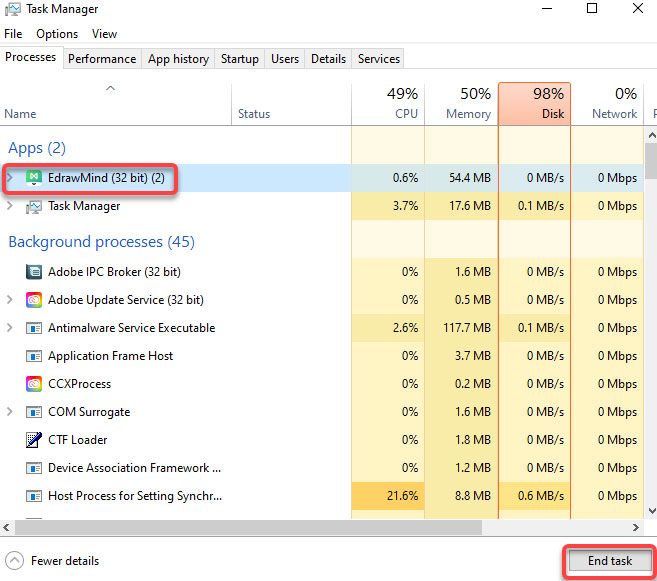The image size is (657, 581).
Task: Click the Apps (2) group heading
Action: pyautogui.click(x=37, y=148)
